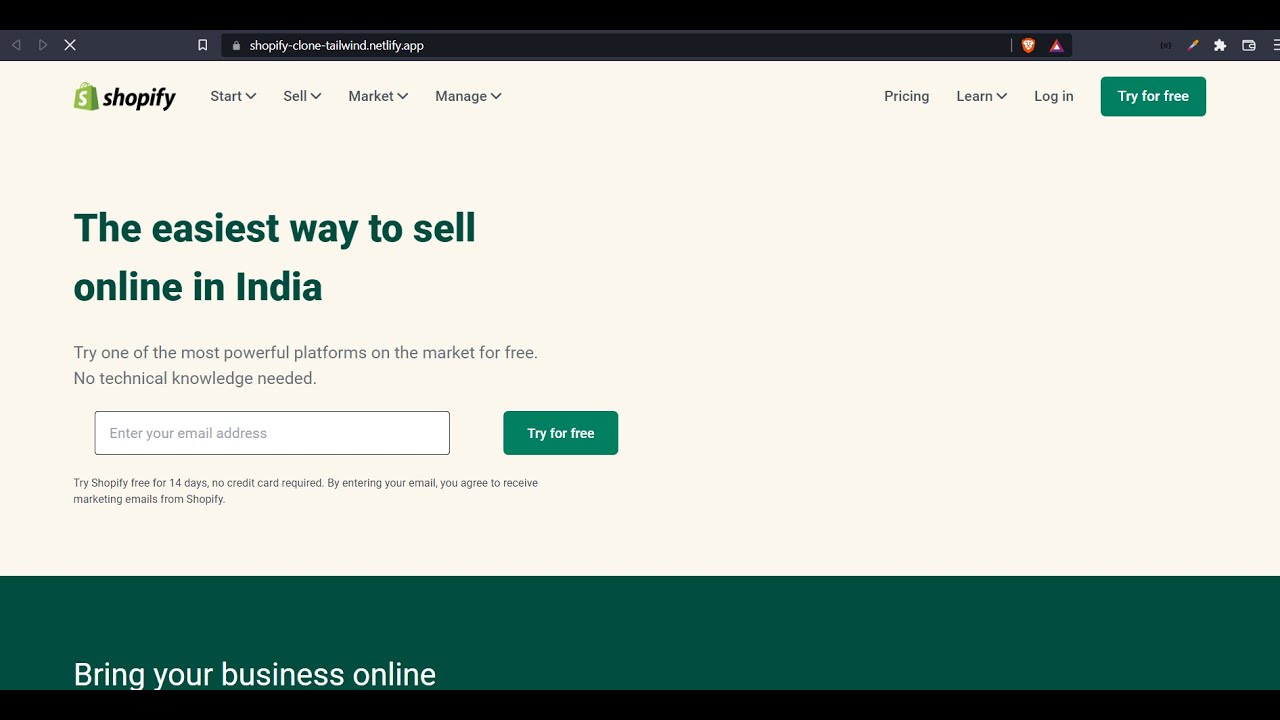Viewport: 1280px width, 720px height.
Task: Go forward with browser forward arrow
Action: 43,45
